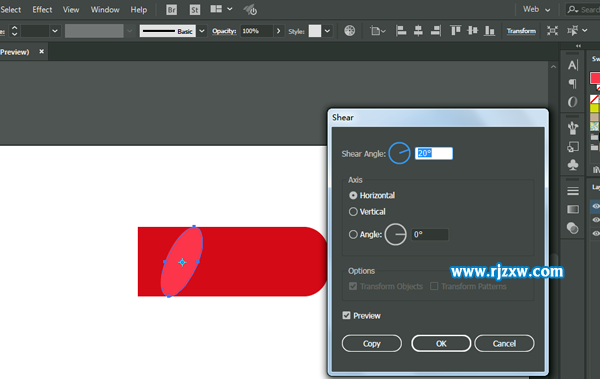Screen dimensions: 600x379
Task: Toggle visibility of the third layer
Action: 596,234
